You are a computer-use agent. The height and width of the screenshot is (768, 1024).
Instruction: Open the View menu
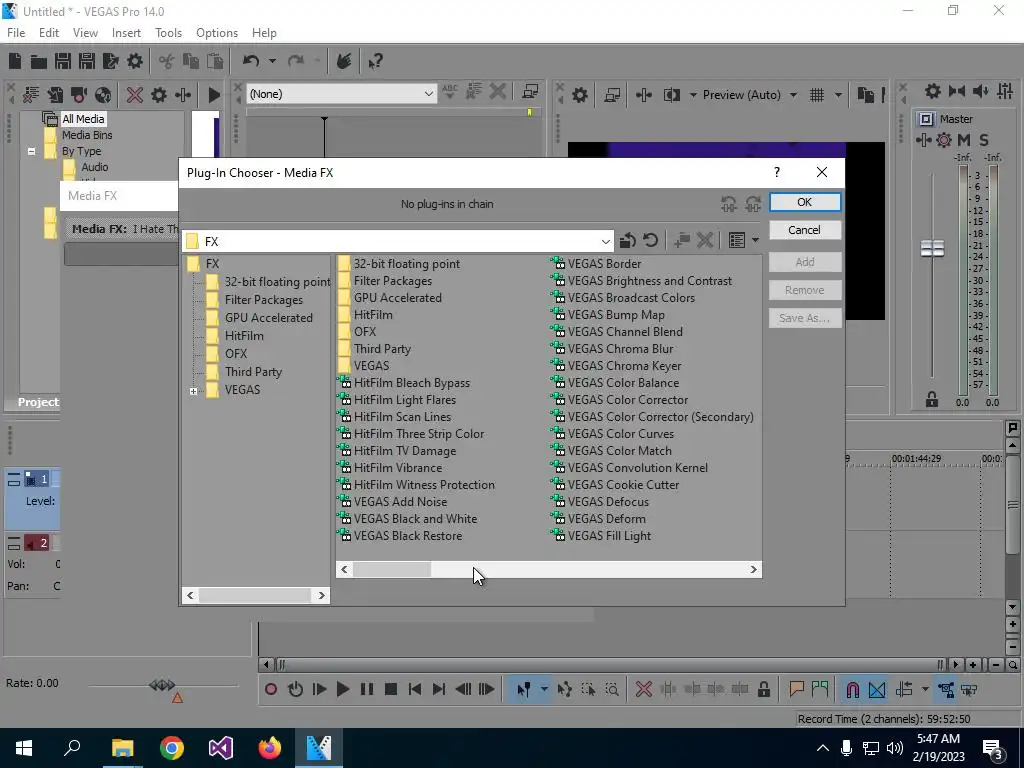pyautogui.click(x=85, y=33)
